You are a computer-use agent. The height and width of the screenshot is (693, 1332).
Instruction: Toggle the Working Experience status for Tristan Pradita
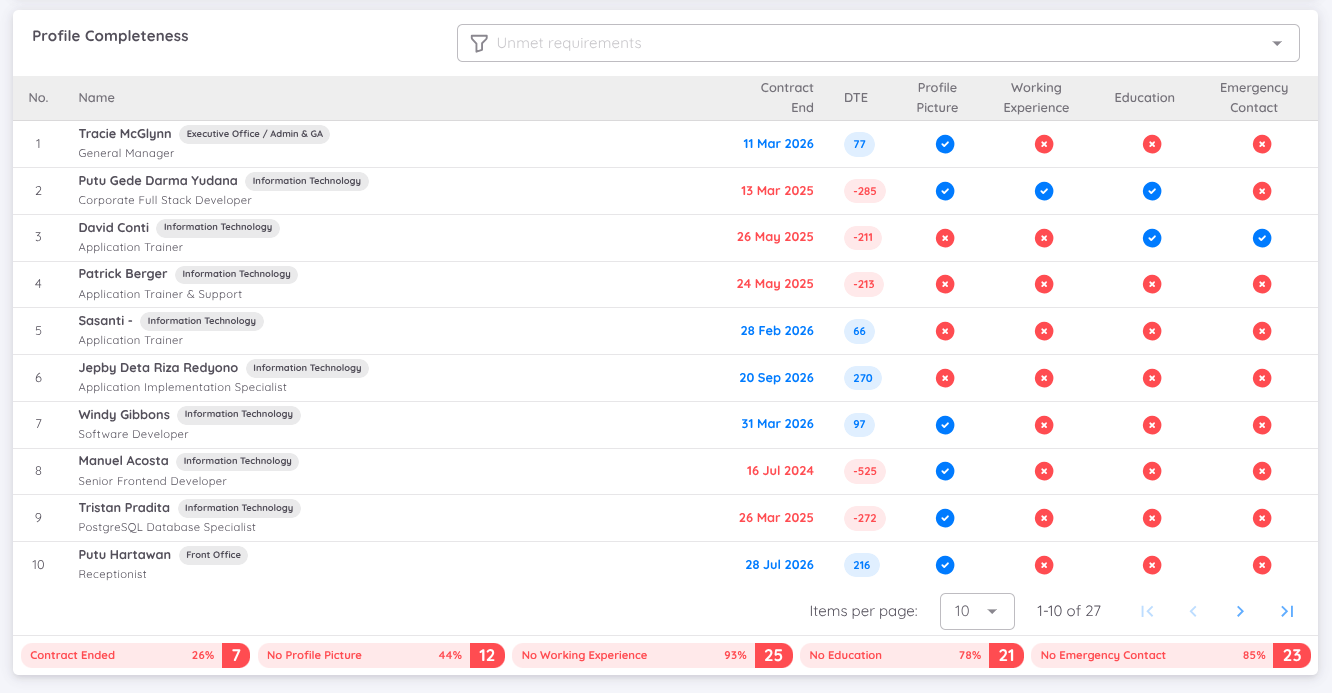1044,518
